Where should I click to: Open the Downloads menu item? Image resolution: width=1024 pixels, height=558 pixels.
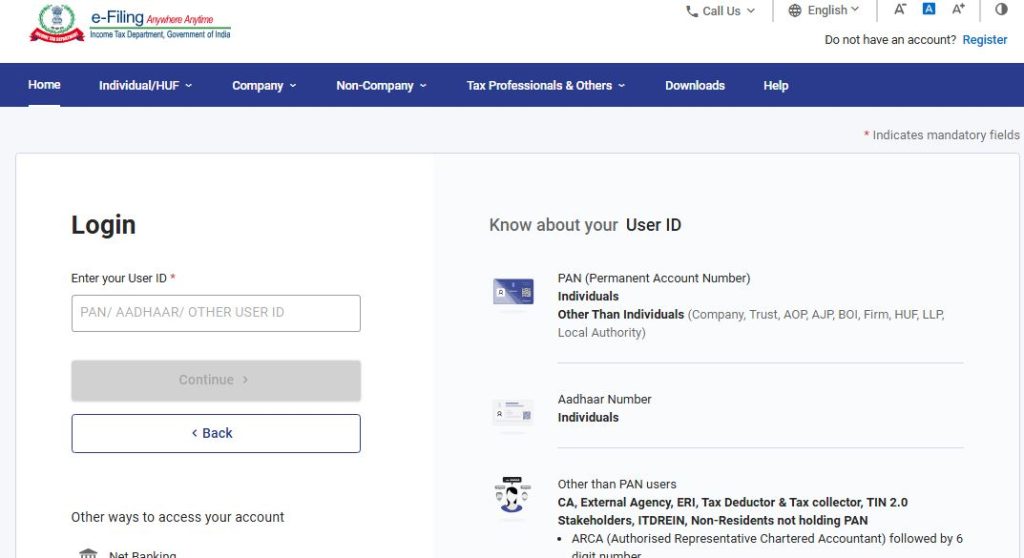[x=695, y=86]
